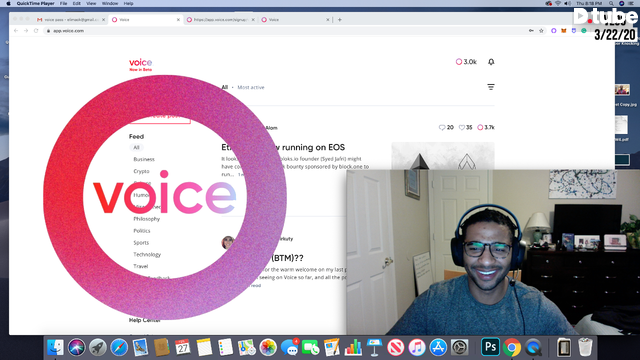The image size is (640, 360).
Task: Open the Edit menu
Action: click(x=76, y=3)
